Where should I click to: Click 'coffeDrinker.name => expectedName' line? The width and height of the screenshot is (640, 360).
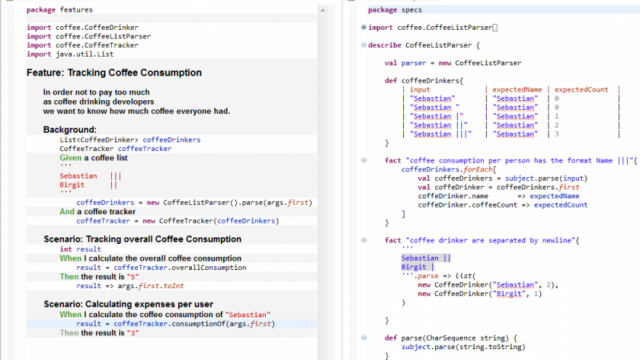pyautogui.click(x=498, y=196)
